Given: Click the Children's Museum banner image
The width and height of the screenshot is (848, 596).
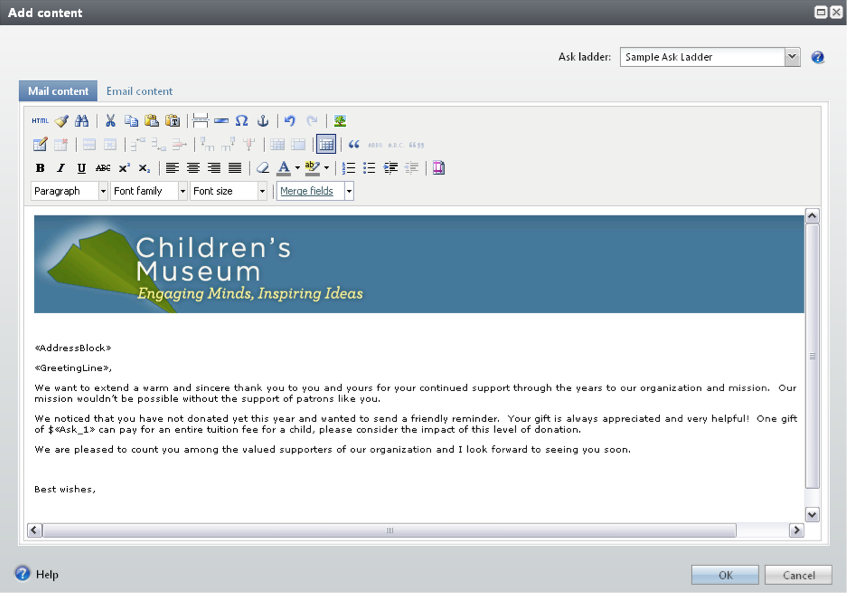Looking at the screenshot, I should coord(419,264).
